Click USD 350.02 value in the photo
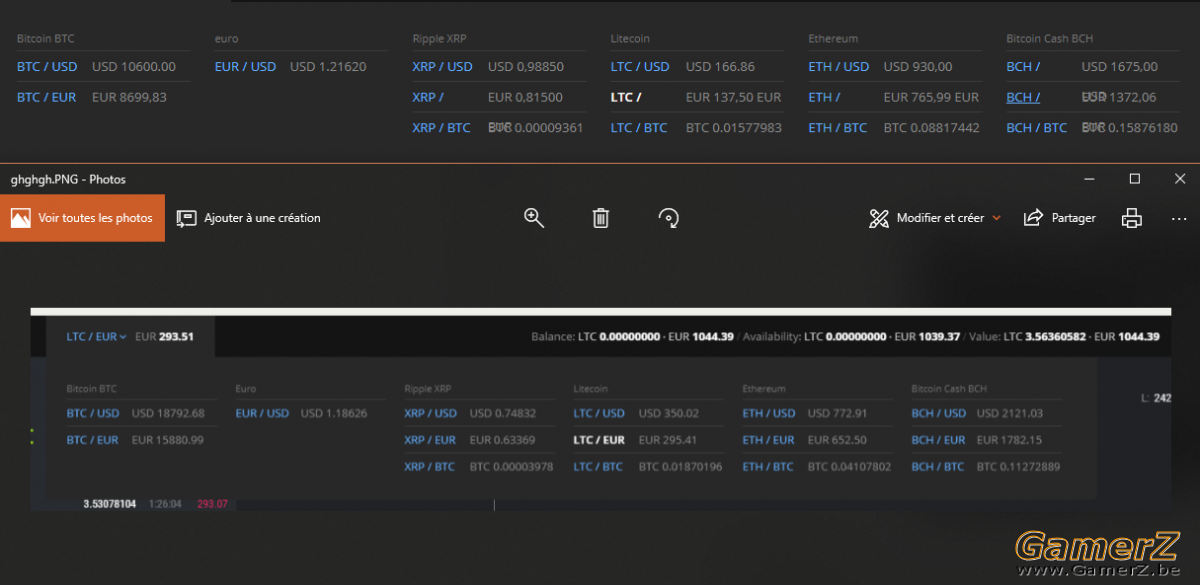Image resolution: width=1200 pixels, height=585 pixels. click(669, 413)
